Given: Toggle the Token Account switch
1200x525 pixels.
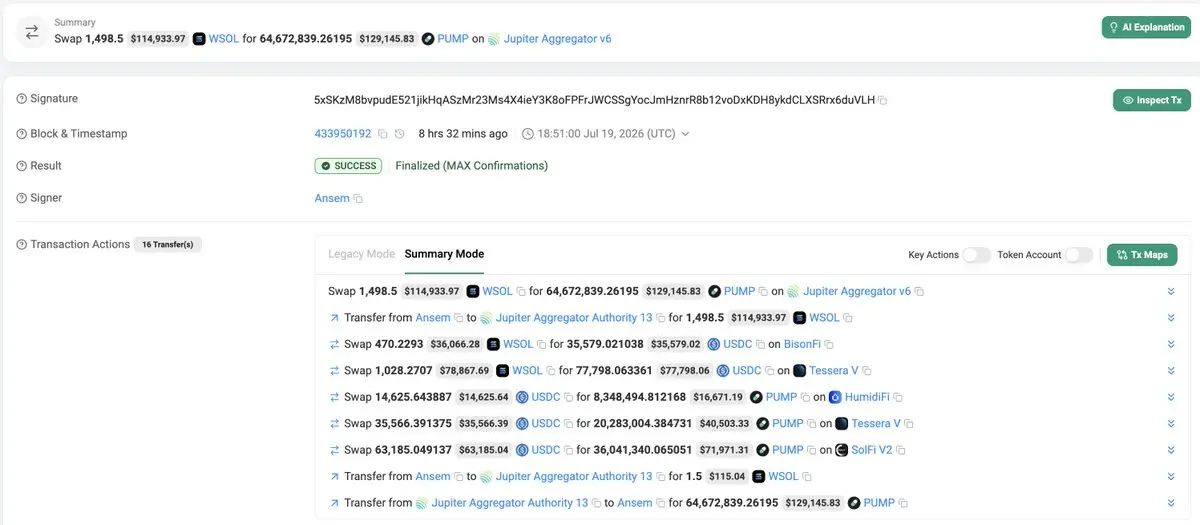Looking at the screenshot, I should click(1079, 255).
